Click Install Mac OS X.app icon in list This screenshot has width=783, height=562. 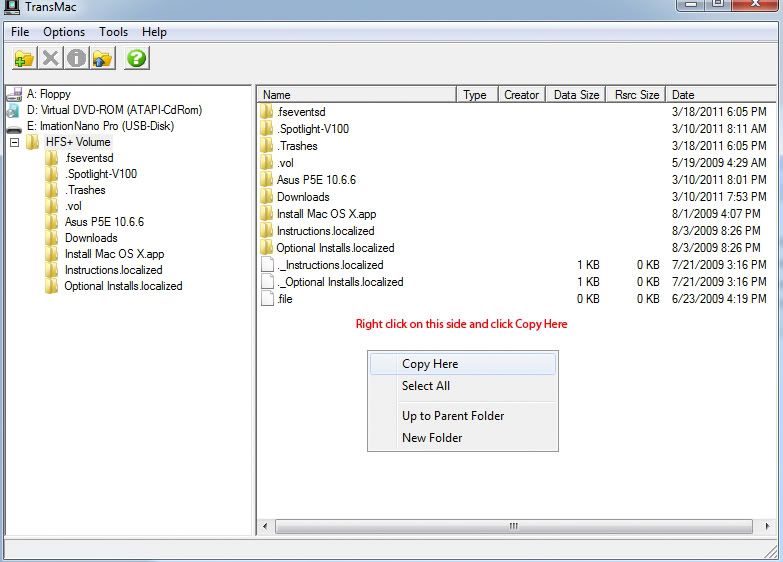click(x=267, y=213)
